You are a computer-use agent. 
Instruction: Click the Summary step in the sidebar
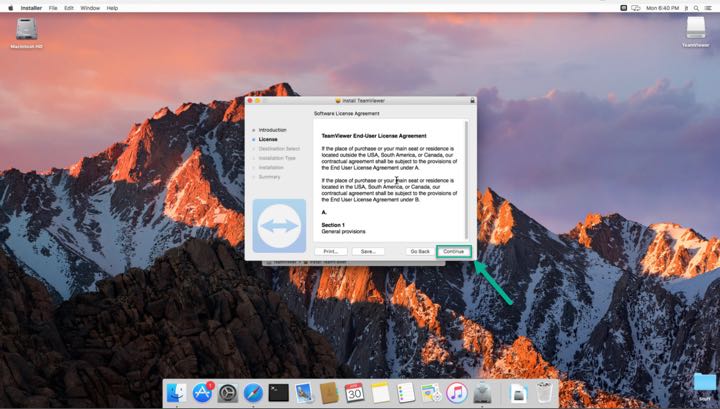pyautogui.click(x=269, y=177)
